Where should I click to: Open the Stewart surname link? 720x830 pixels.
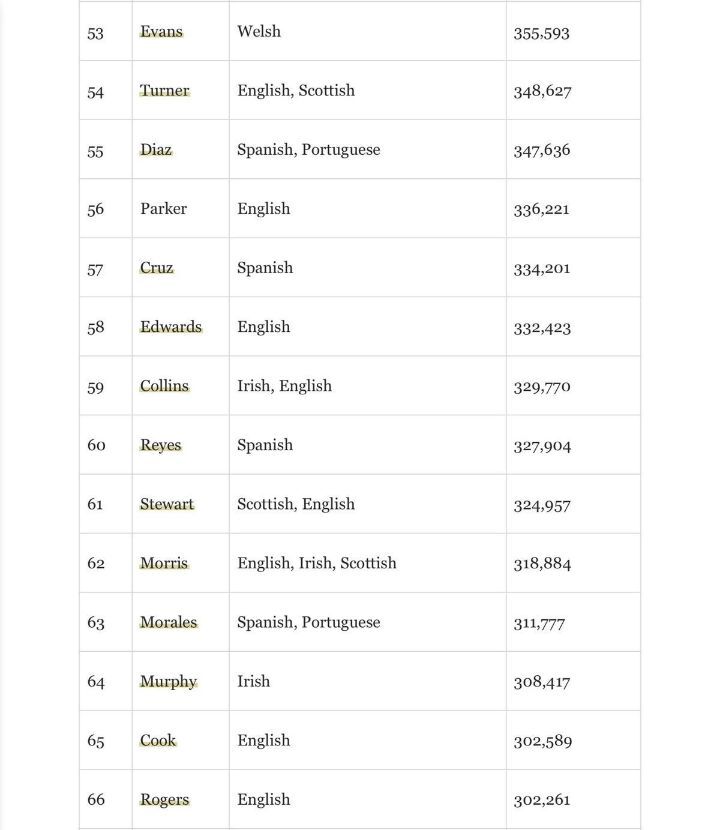click(167, 504)
